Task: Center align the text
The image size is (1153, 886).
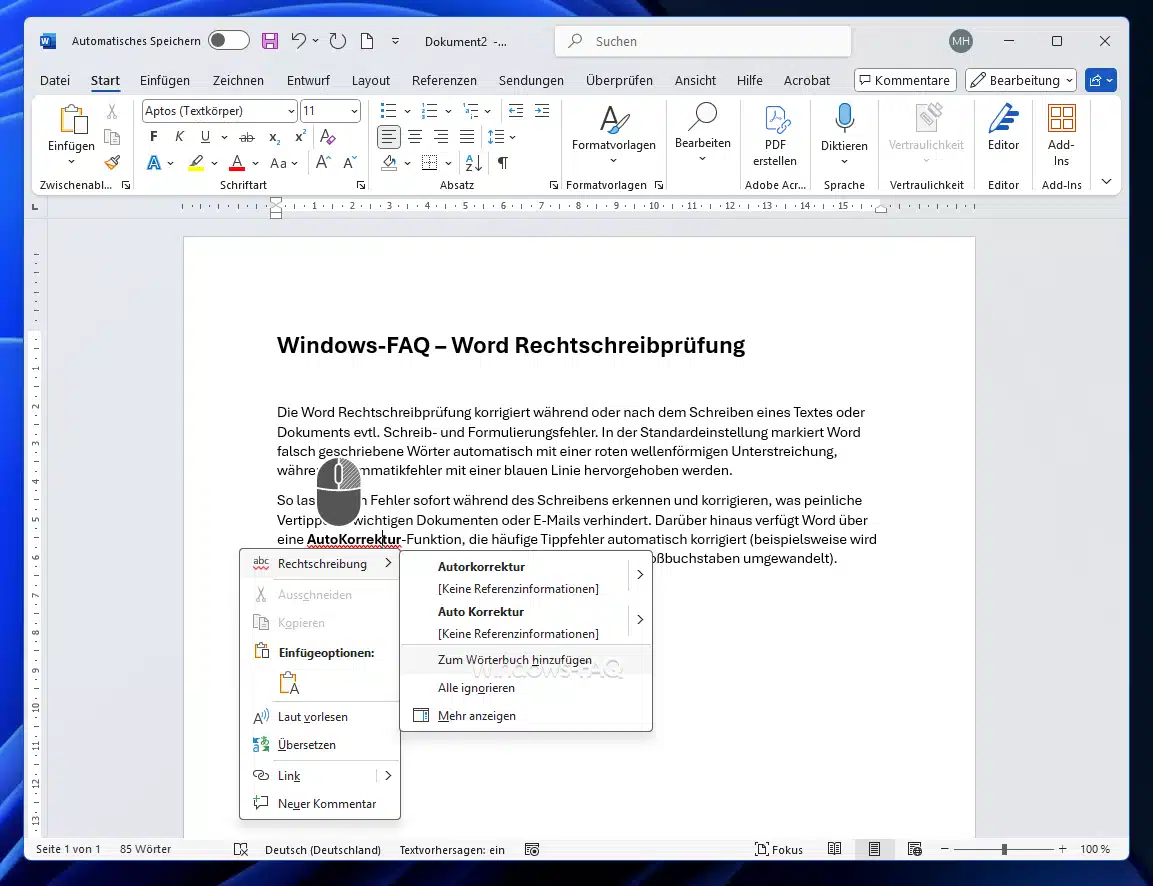Action: [x=415, y=137]
